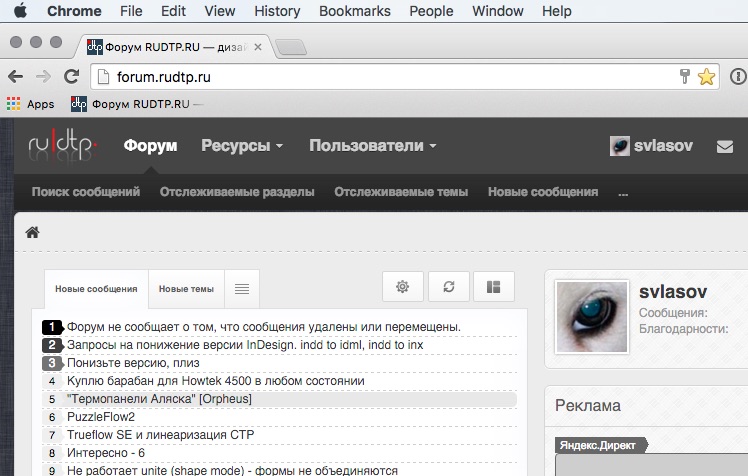Open topic Куплю барабан для Howtek 4500
The height and width of the screenshot is (476, 748).
click(216, 381)
